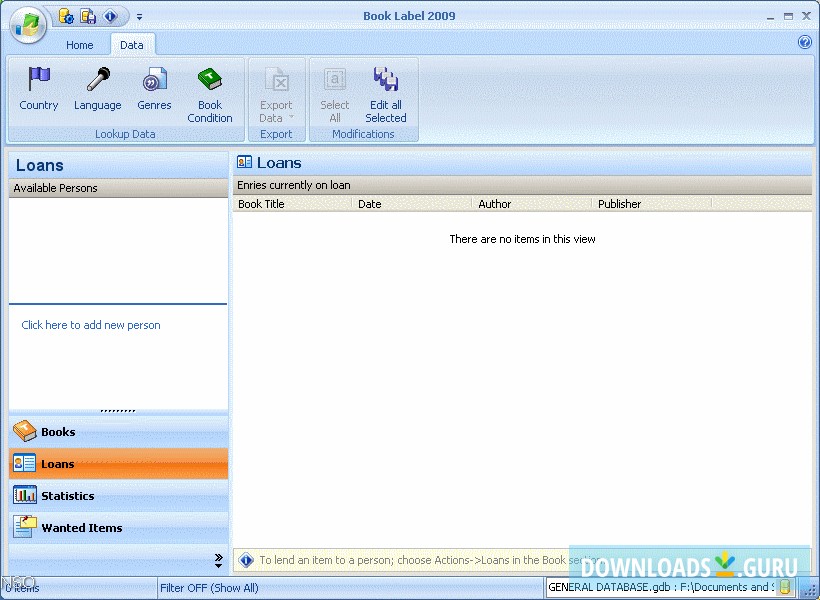The height and width of the screenshot is (600, 820).
Task: Close the Book Label 2009 window
Action: 806,17
